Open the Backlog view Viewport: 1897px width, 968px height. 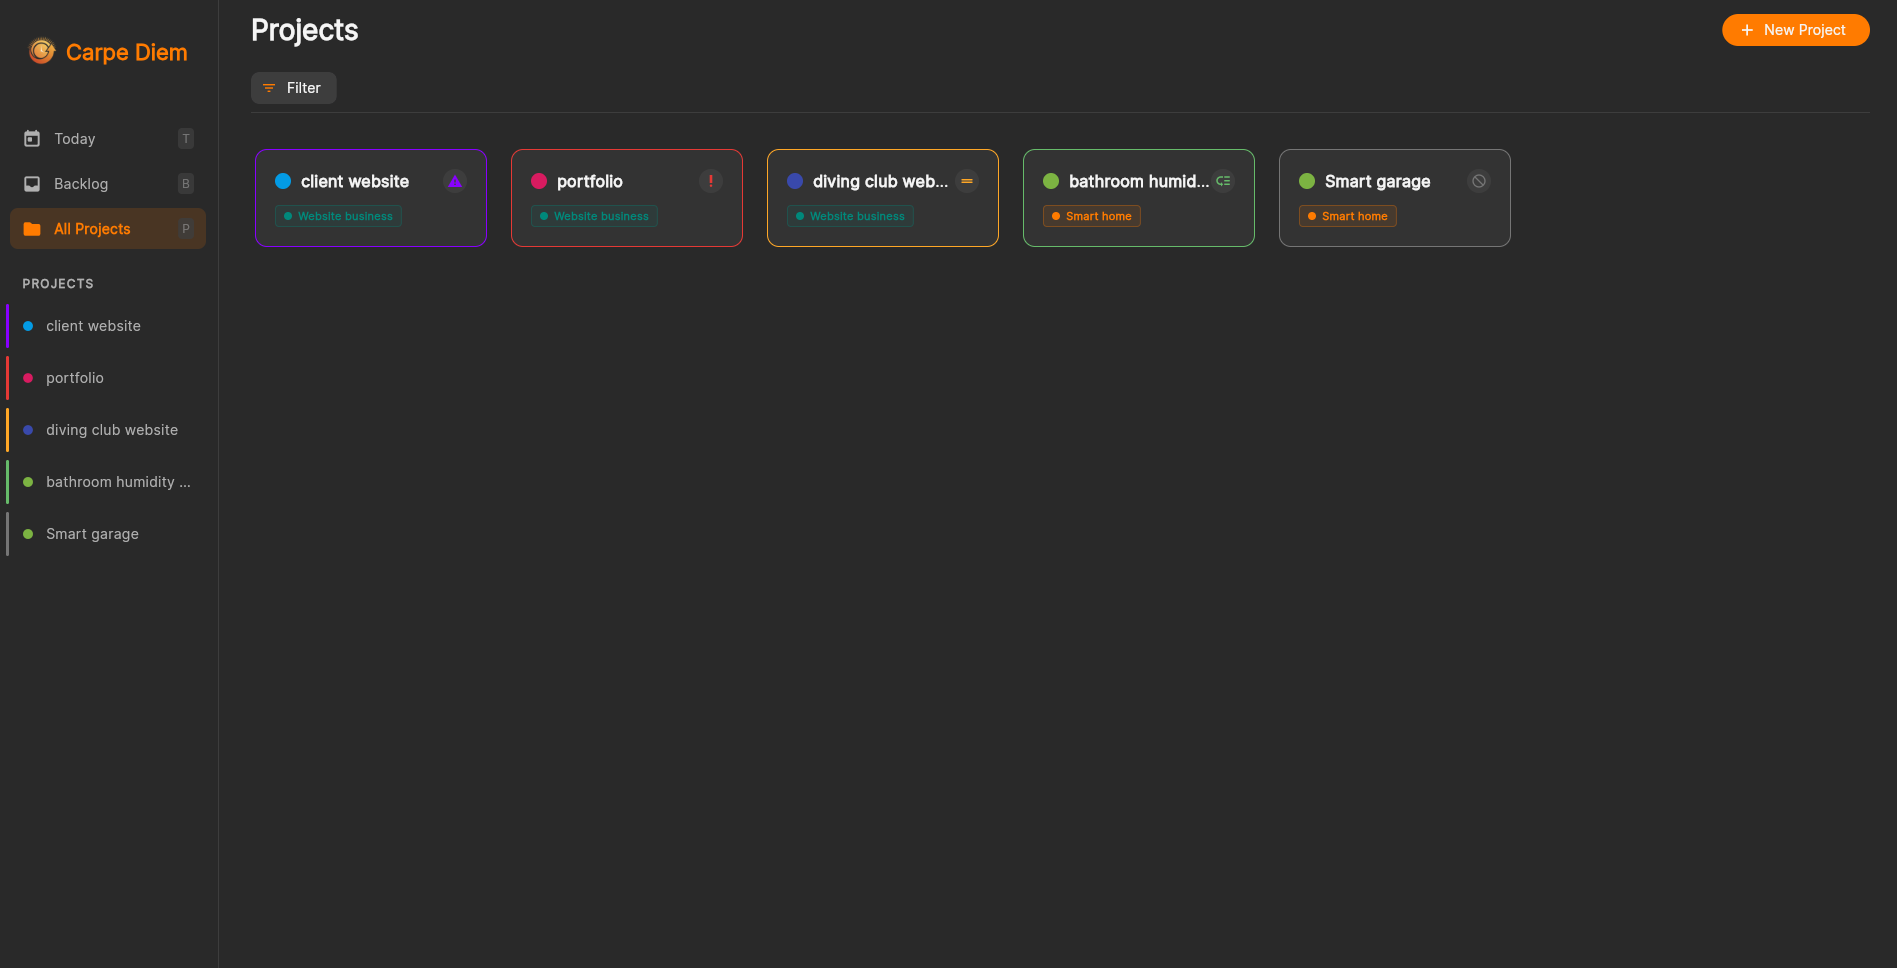pyautogui.click(x=81, y=184)
